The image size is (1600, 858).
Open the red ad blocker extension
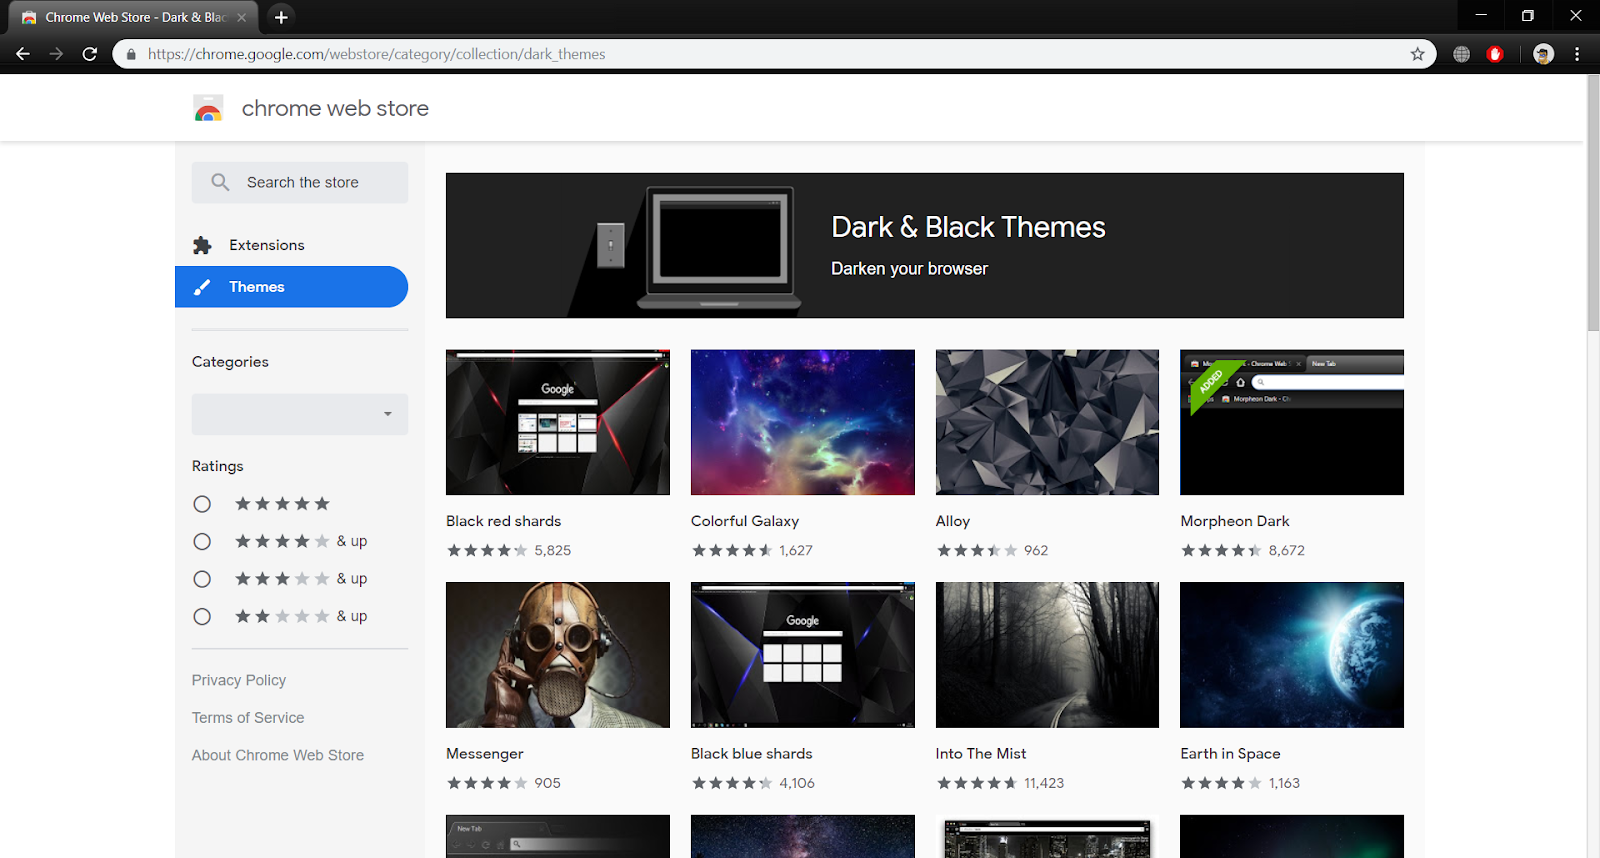tap(1495, 54)
